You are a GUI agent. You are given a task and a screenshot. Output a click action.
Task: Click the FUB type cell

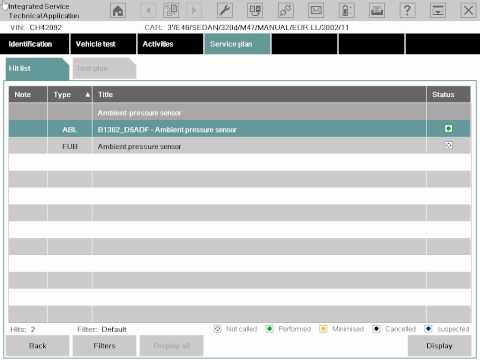coord(70,146)
